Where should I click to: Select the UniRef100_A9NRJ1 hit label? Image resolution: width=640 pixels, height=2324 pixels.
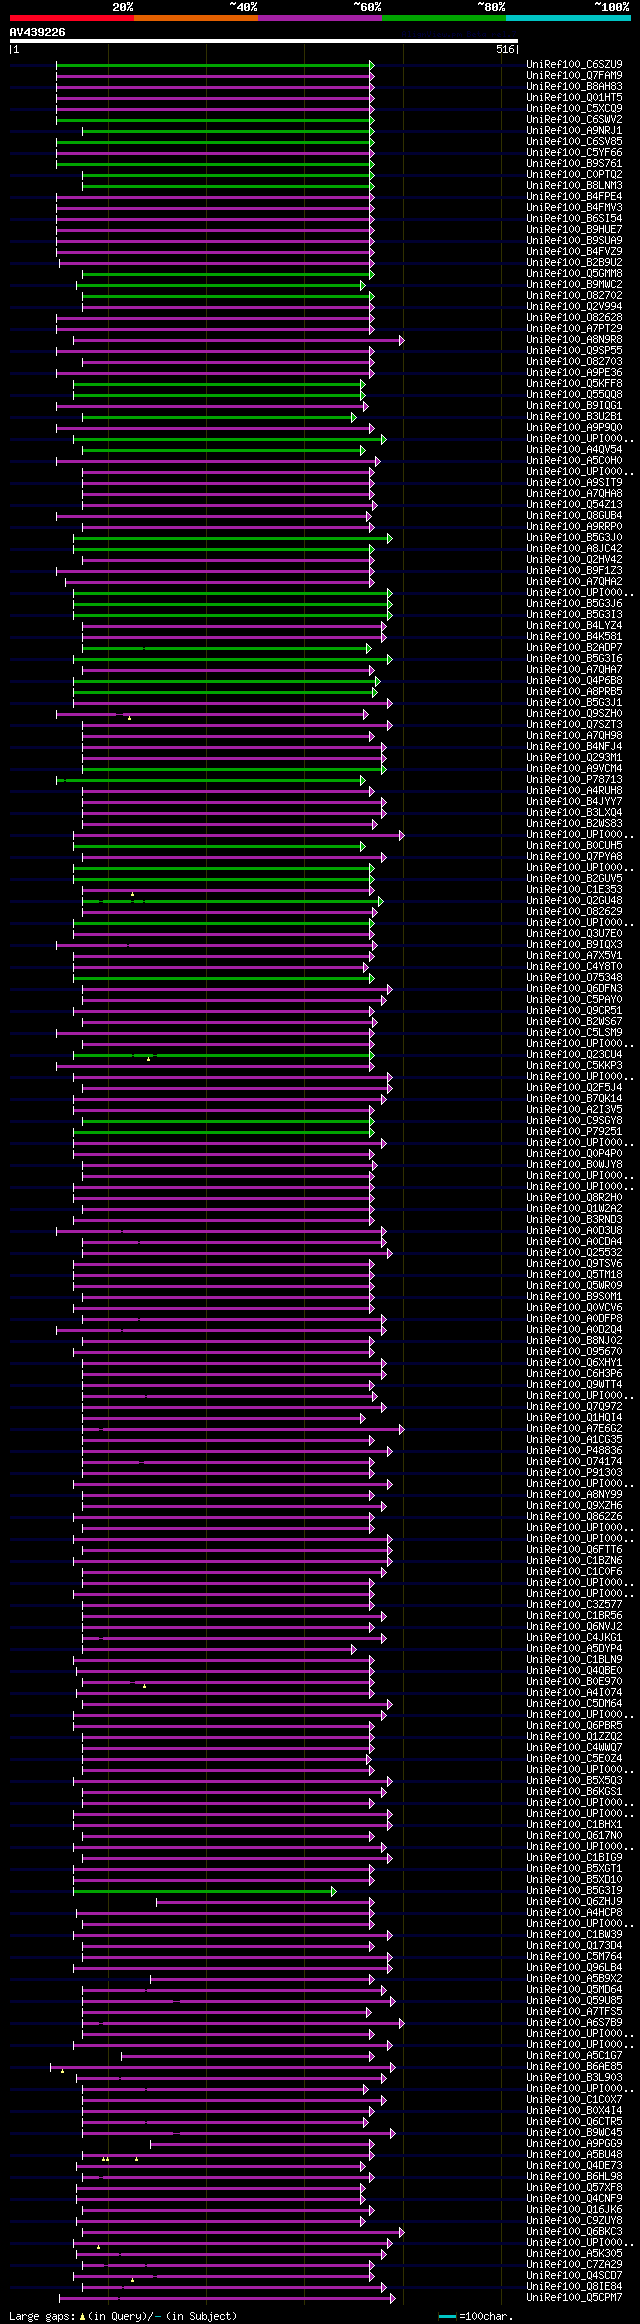574,131
